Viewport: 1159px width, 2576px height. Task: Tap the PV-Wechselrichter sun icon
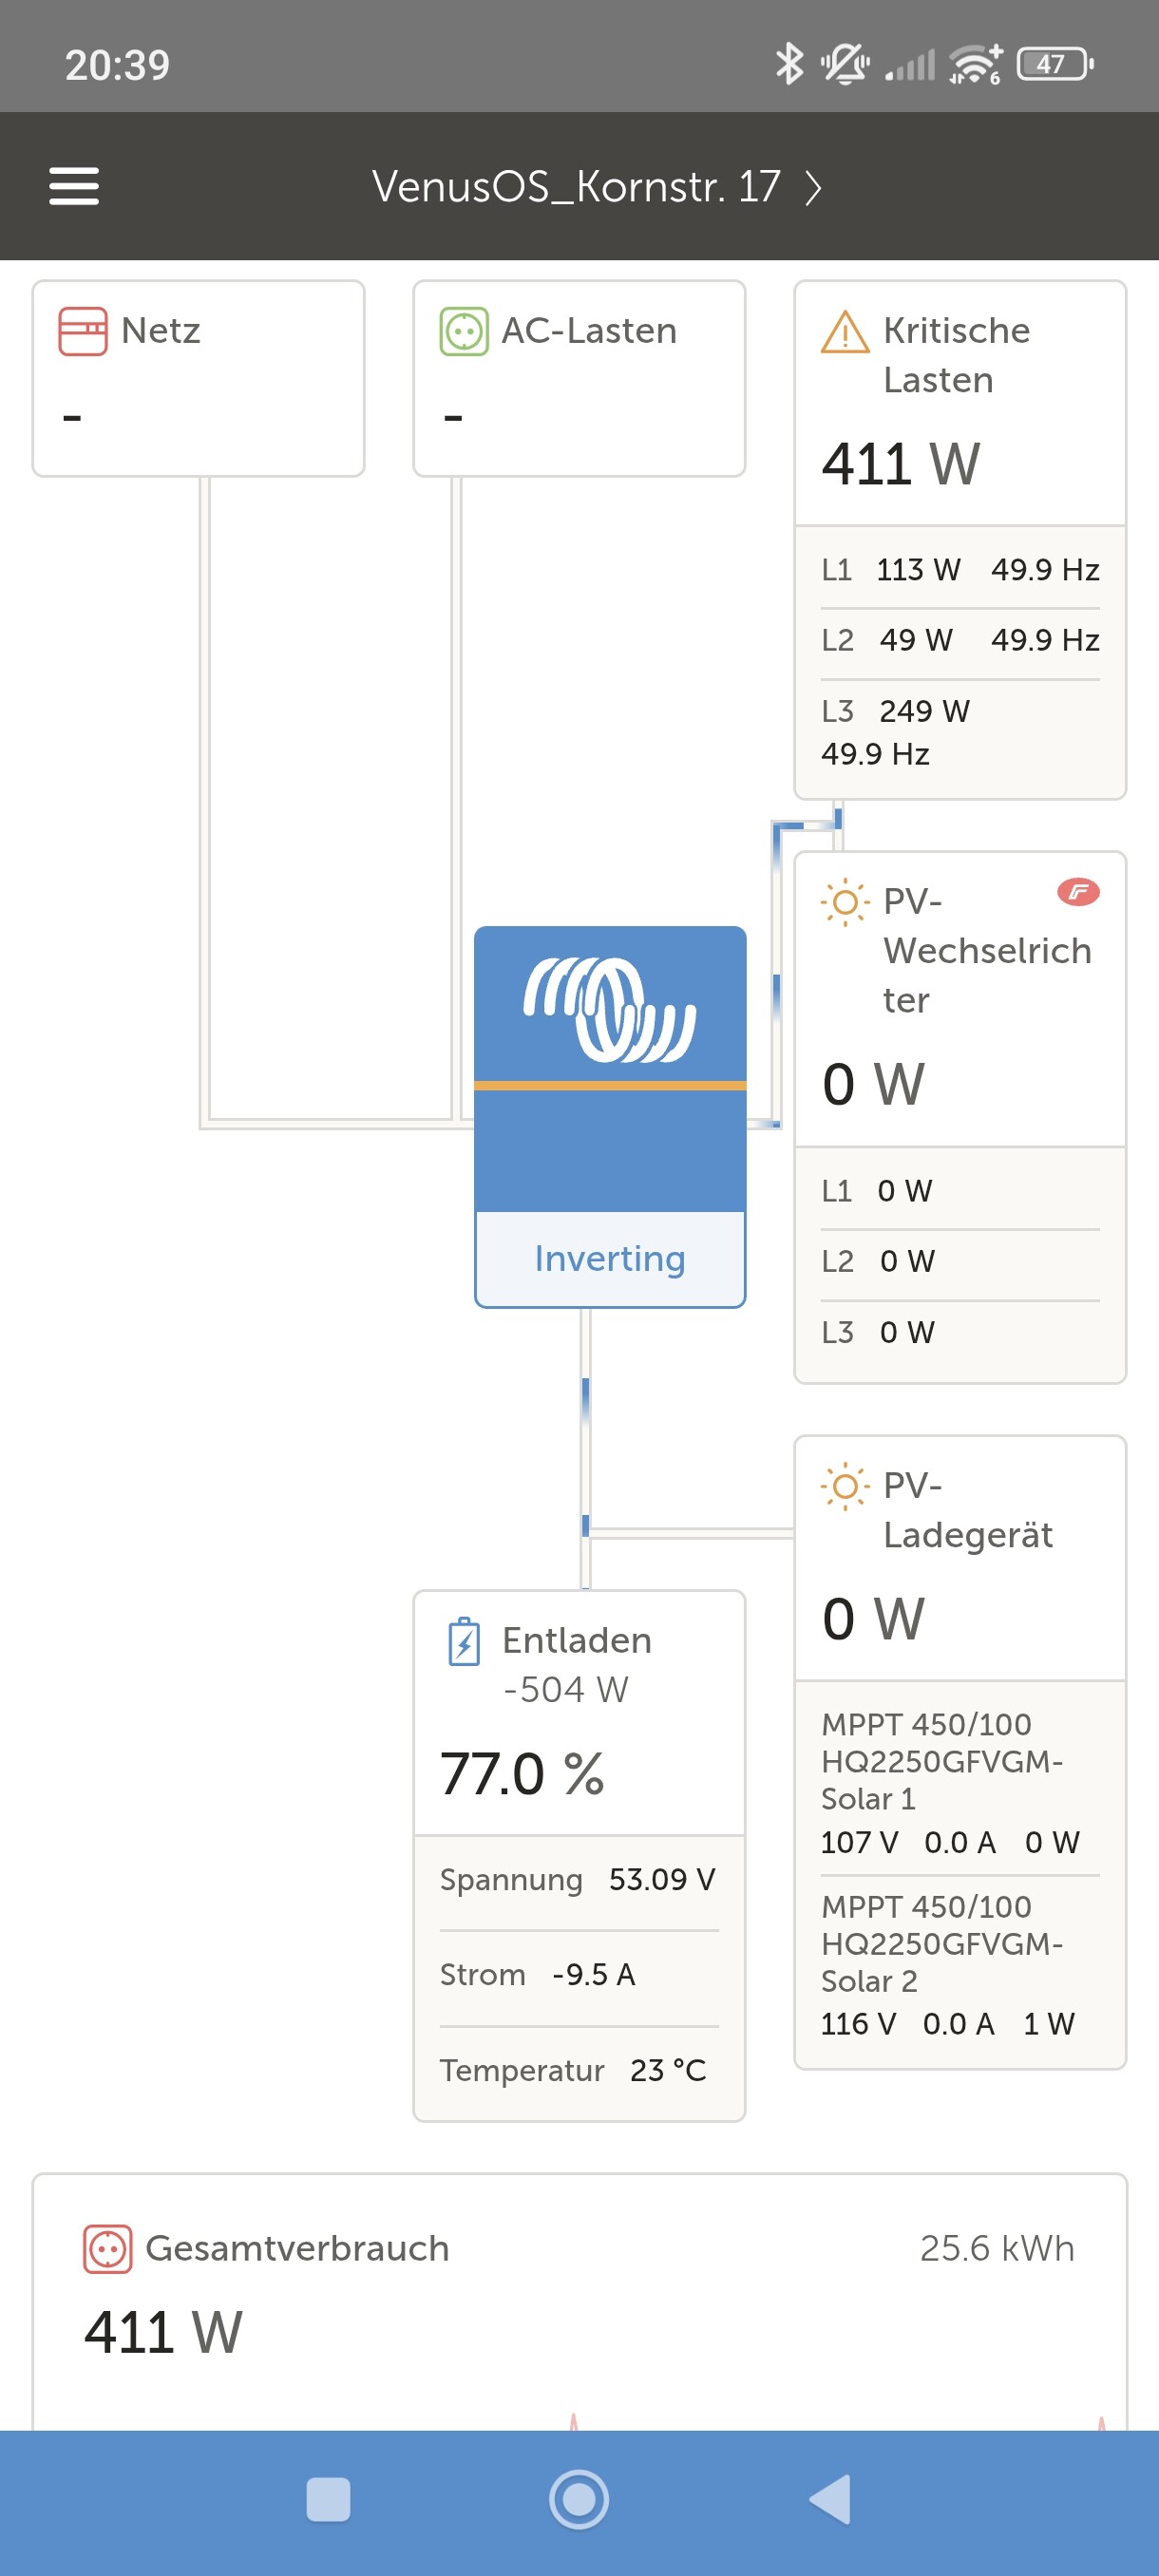[844, 902]
